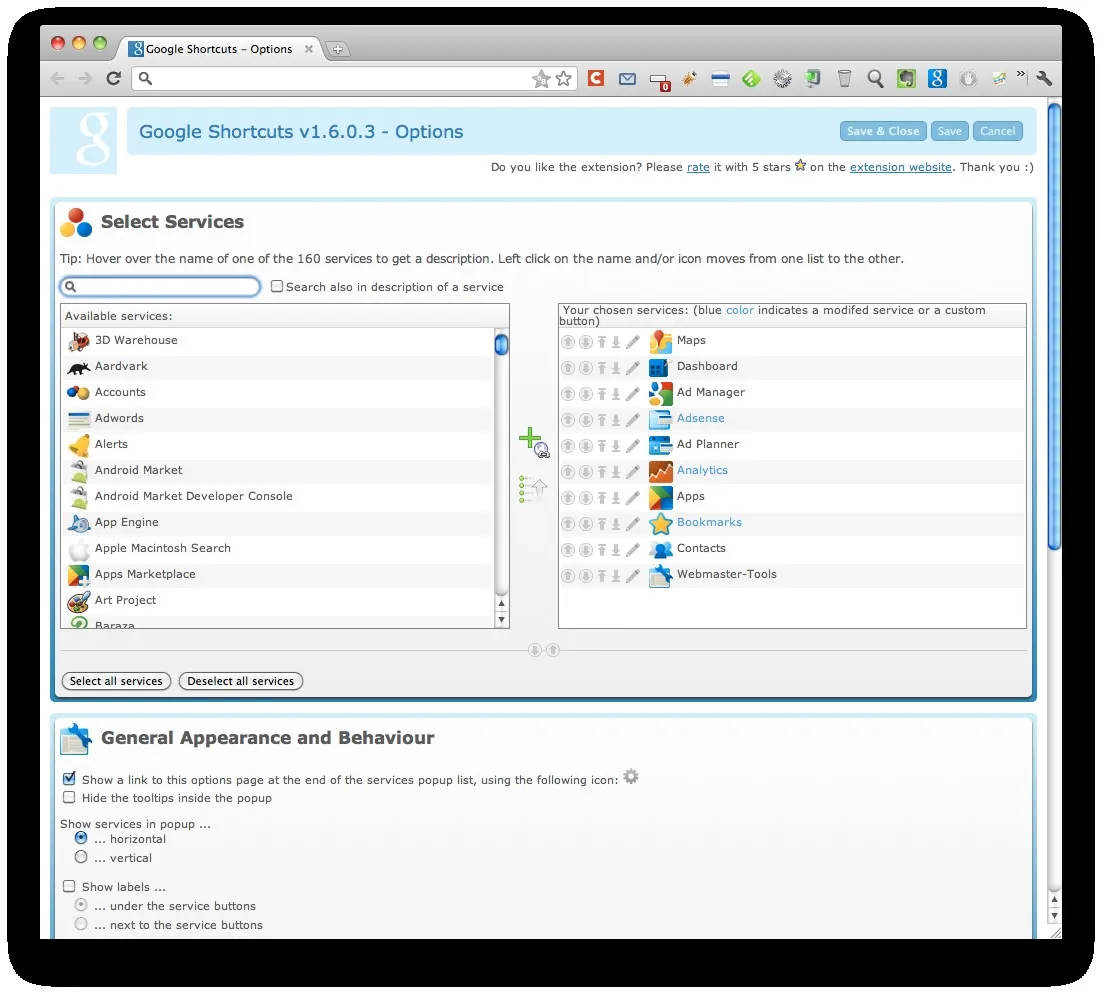Click the available services scrollbar thumb
1102x994 pixels.
(x=501, y=344)
